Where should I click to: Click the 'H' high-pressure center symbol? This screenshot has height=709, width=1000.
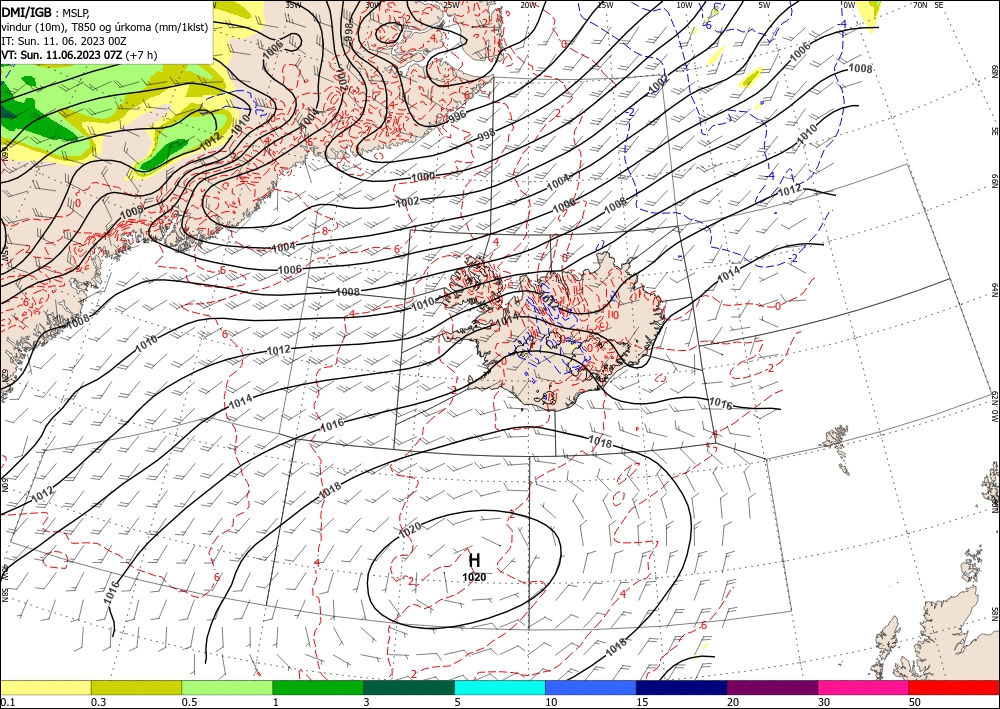[x=474, y=560]
